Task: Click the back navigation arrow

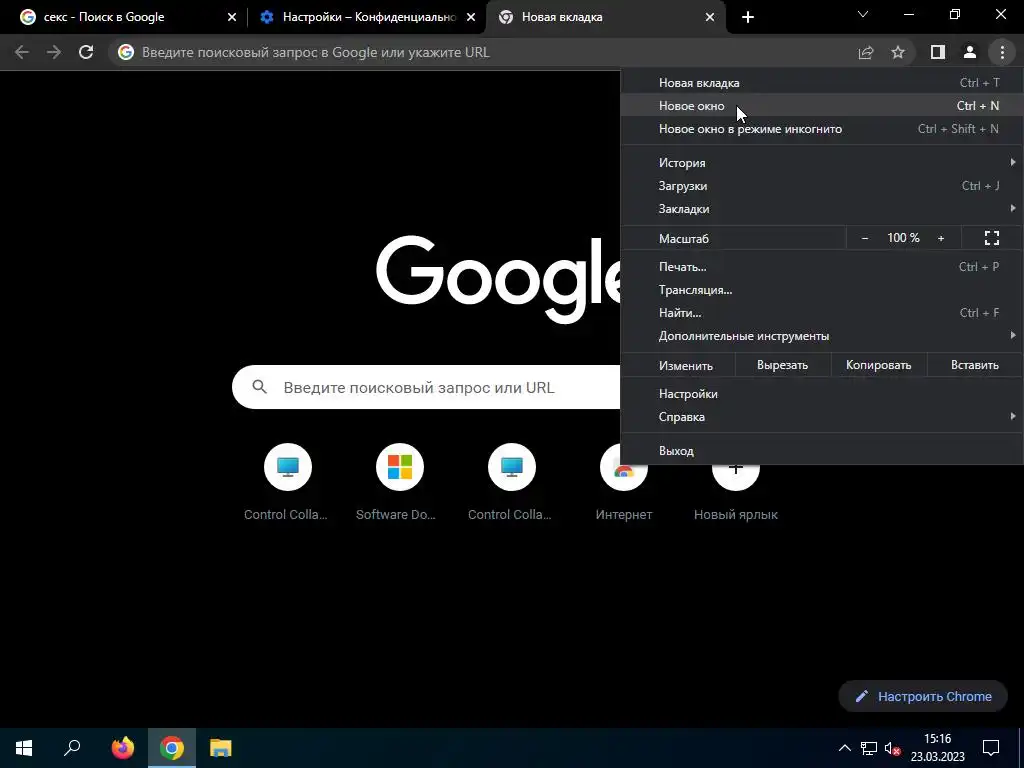Action: pyautogui.click(x=22, y=52)
